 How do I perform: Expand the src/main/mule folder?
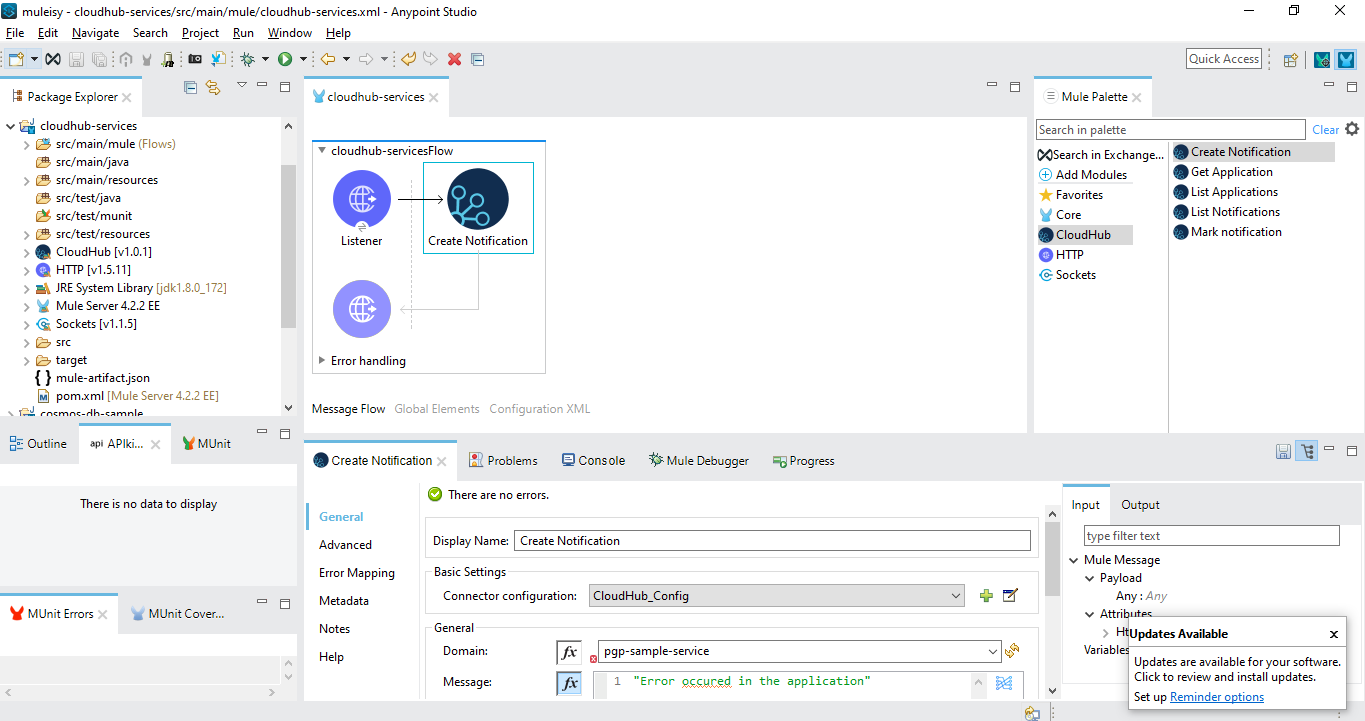coord(27,144)
